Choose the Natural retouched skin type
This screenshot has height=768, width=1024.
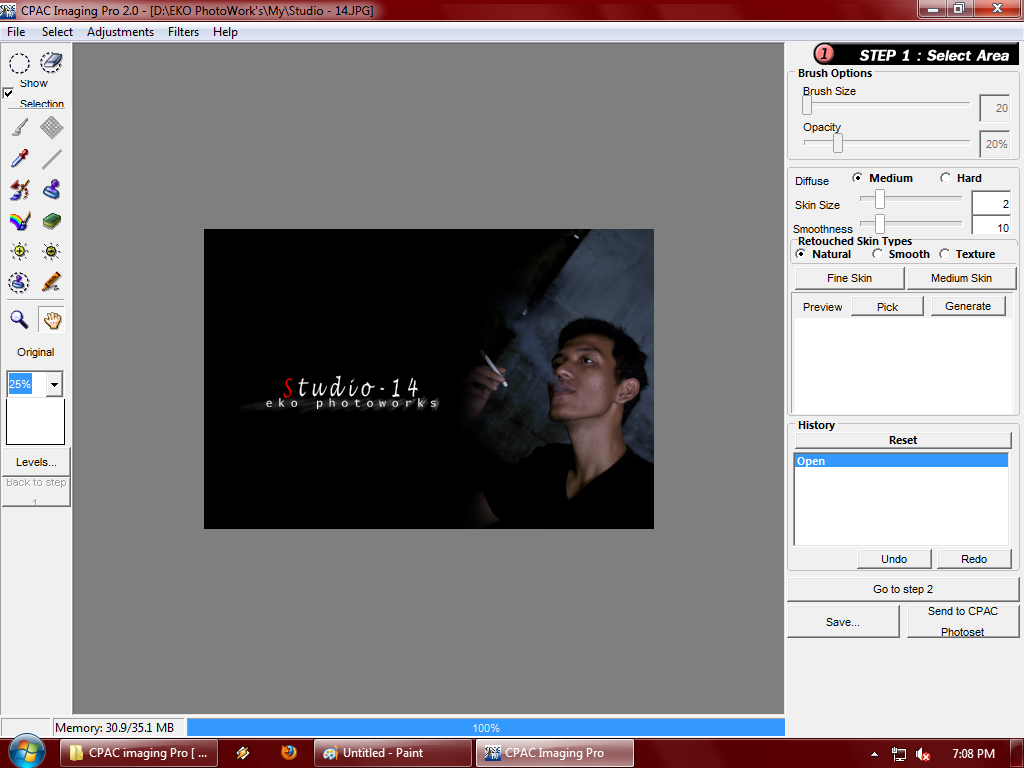pos(801,253)
